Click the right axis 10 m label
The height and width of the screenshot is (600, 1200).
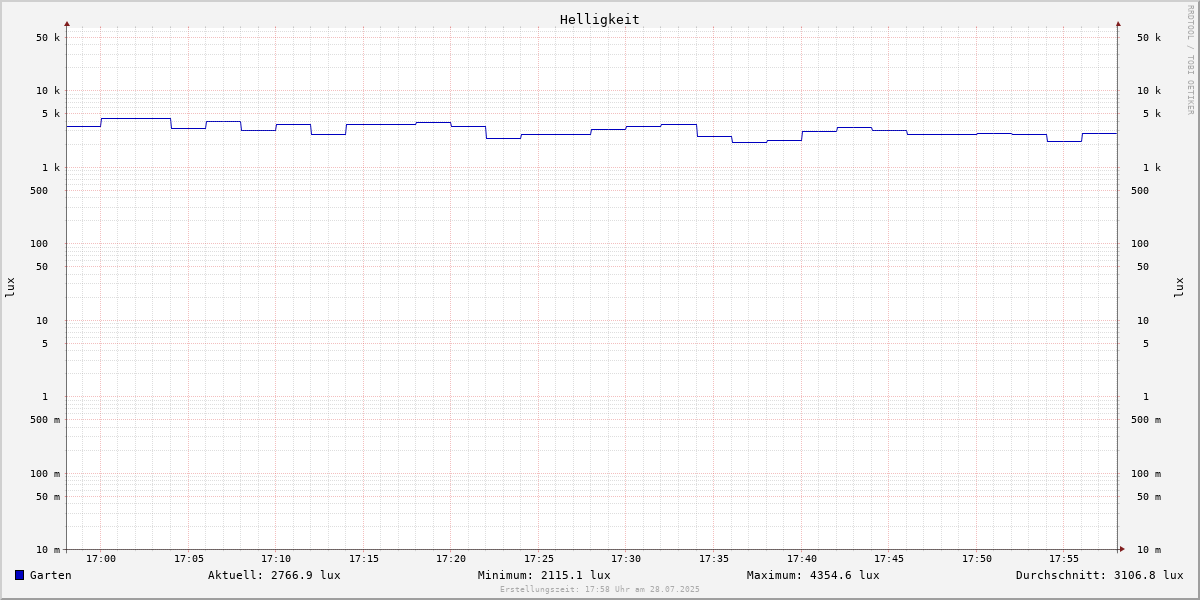(x=1149, y=550)
